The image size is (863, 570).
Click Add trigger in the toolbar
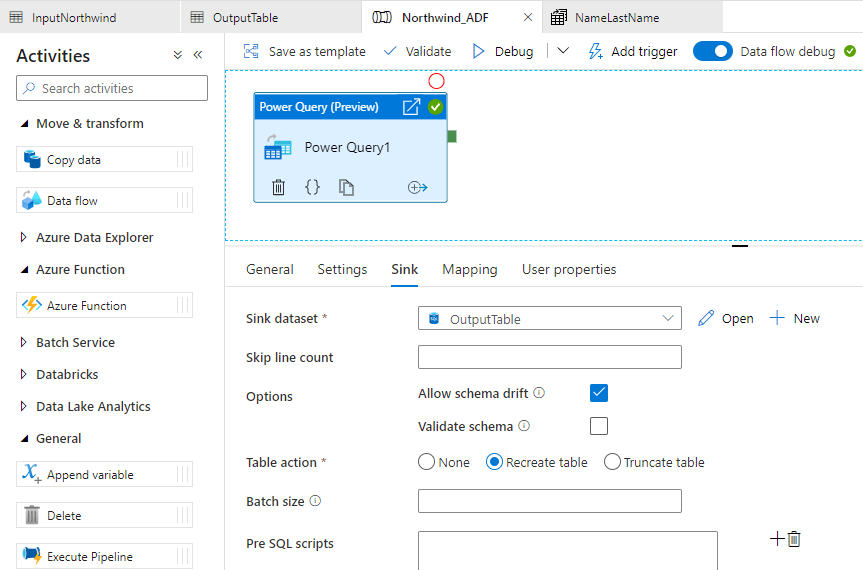(x=632, y=51)
